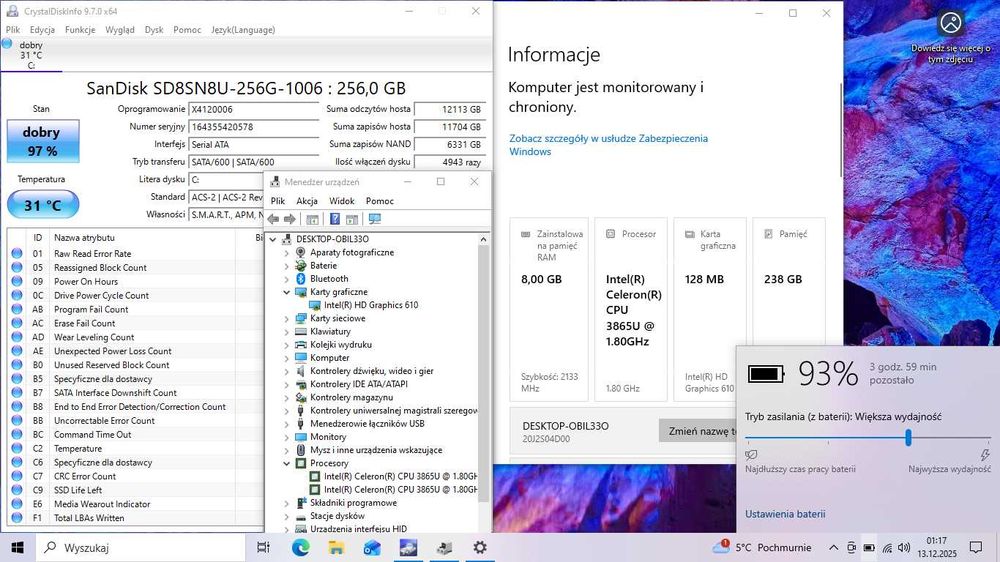Click the network Wi-Fi icon in the tray
The height and width of the screenshot is (562, 1000).
click(887, 548)
